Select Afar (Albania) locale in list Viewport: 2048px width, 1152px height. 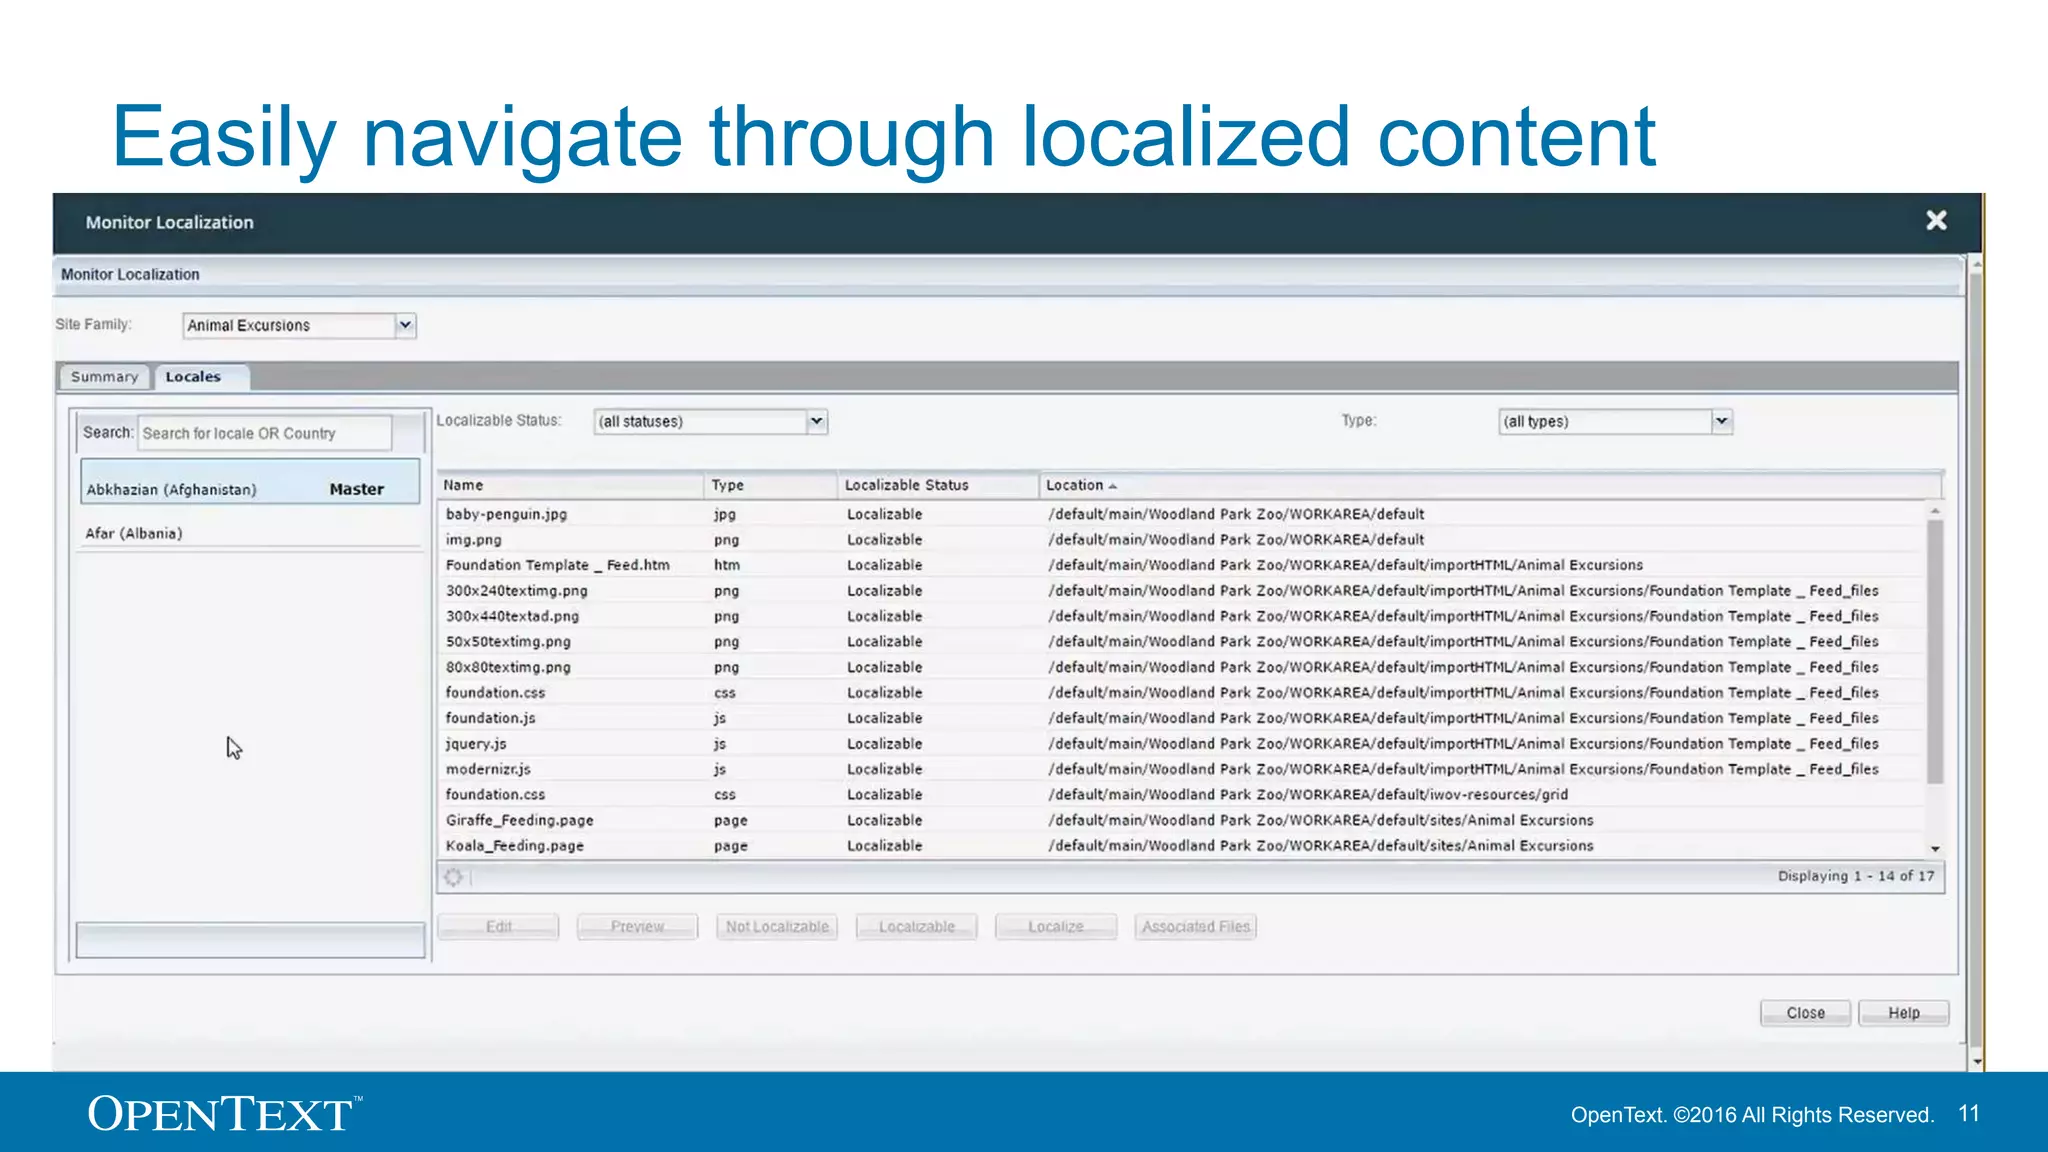point(134,533)
